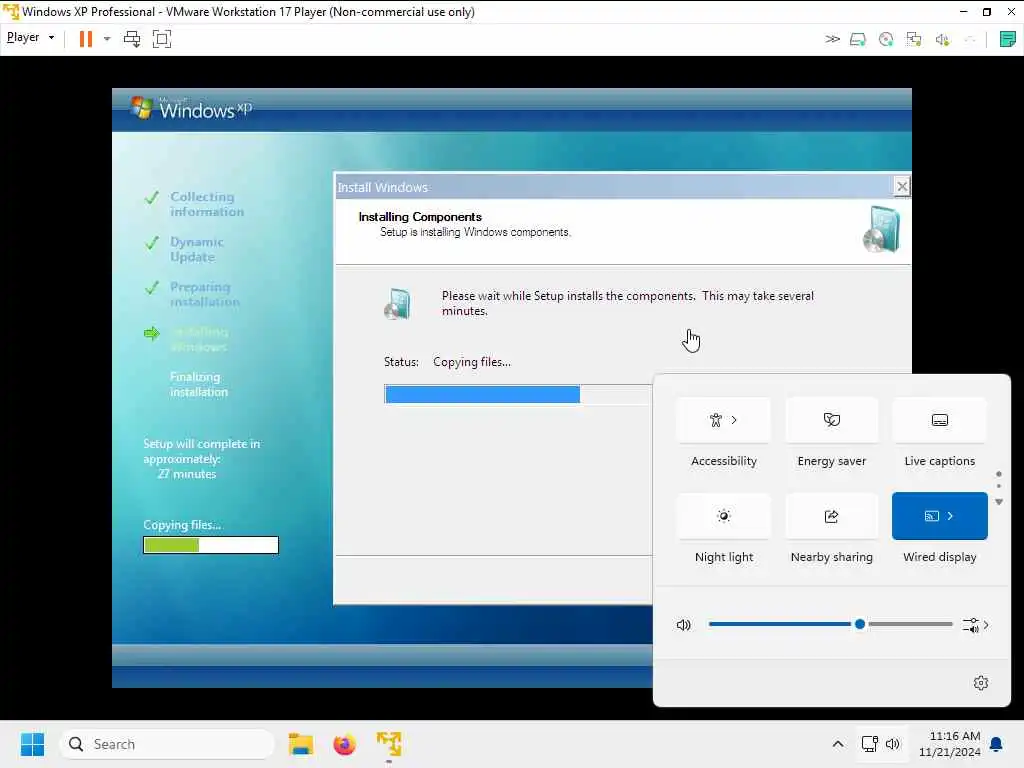Close the Install Windows dialog
The width and height of the screenshot is (1024, 768).
(902, 187)
